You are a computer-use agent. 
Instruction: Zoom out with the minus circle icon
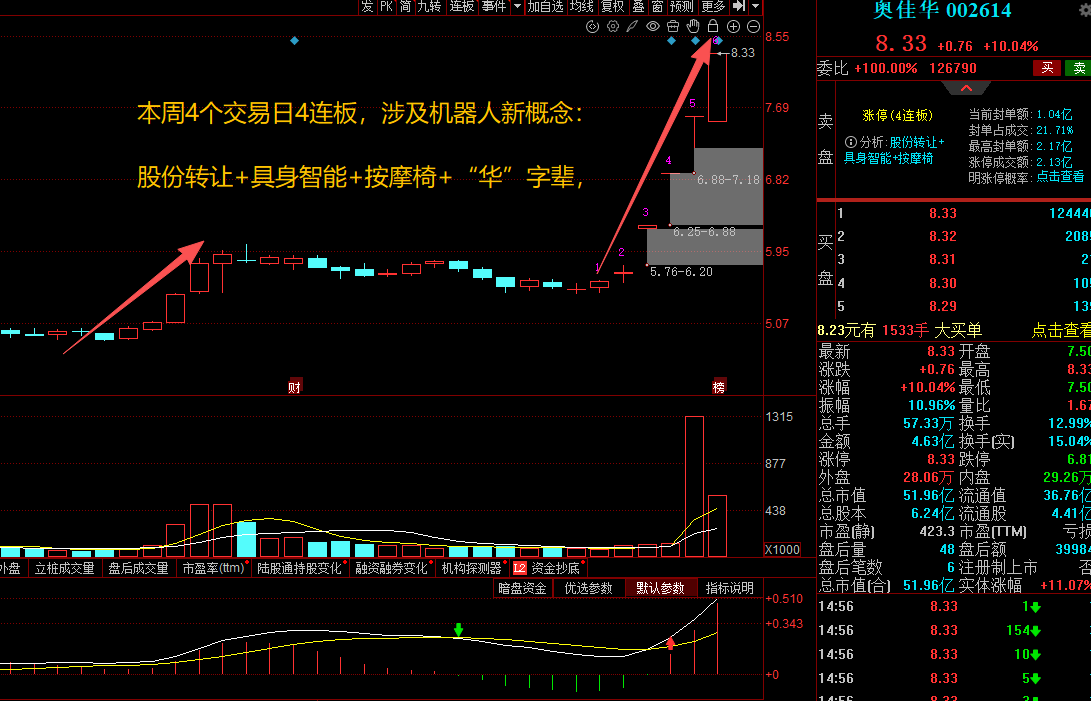[x=754, y=26]
